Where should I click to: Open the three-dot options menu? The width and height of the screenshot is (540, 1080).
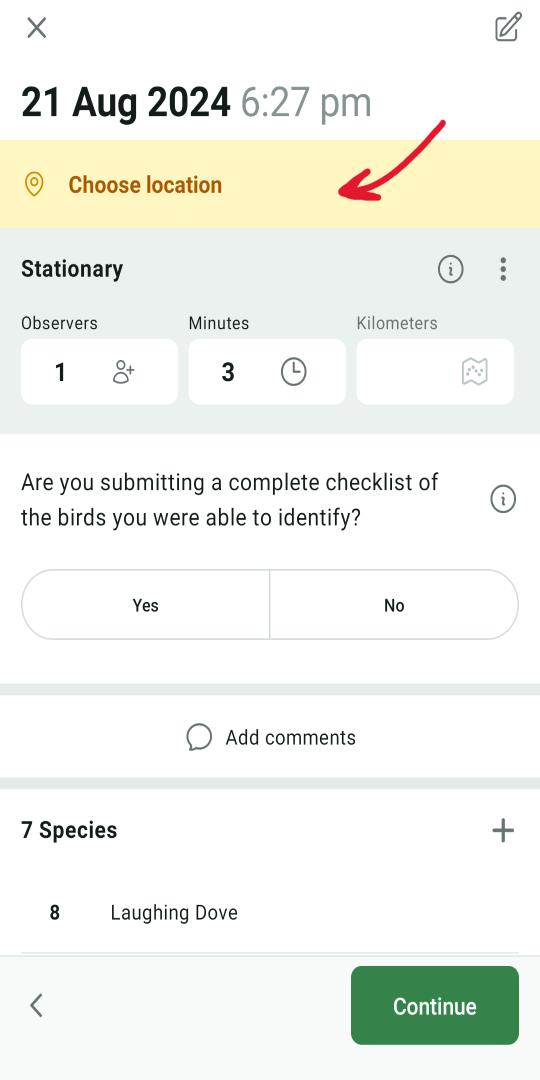click(503, 269)
